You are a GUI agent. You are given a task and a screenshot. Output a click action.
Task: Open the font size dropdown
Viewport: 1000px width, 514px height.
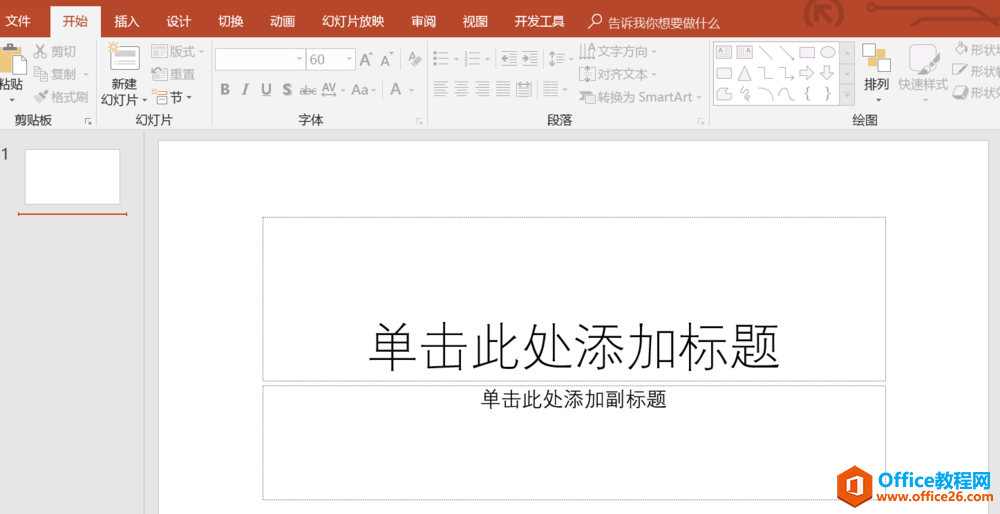point(349,60)
